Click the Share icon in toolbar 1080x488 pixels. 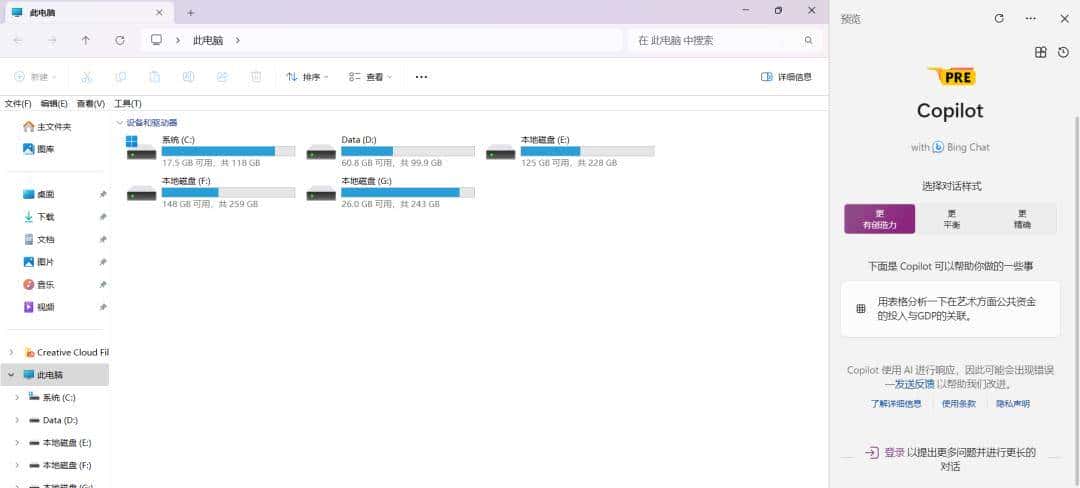point(222,77)
